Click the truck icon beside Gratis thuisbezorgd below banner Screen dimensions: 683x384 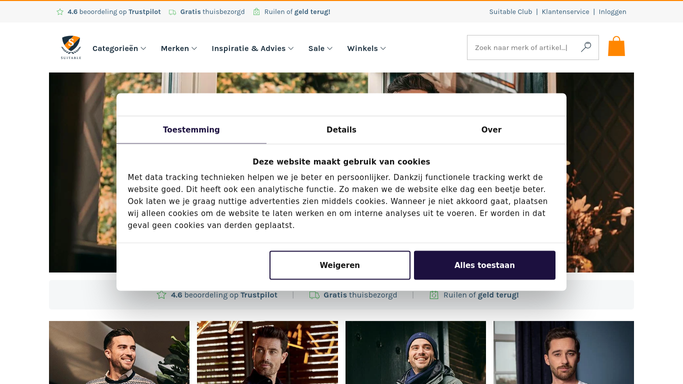tap(314, 295)
